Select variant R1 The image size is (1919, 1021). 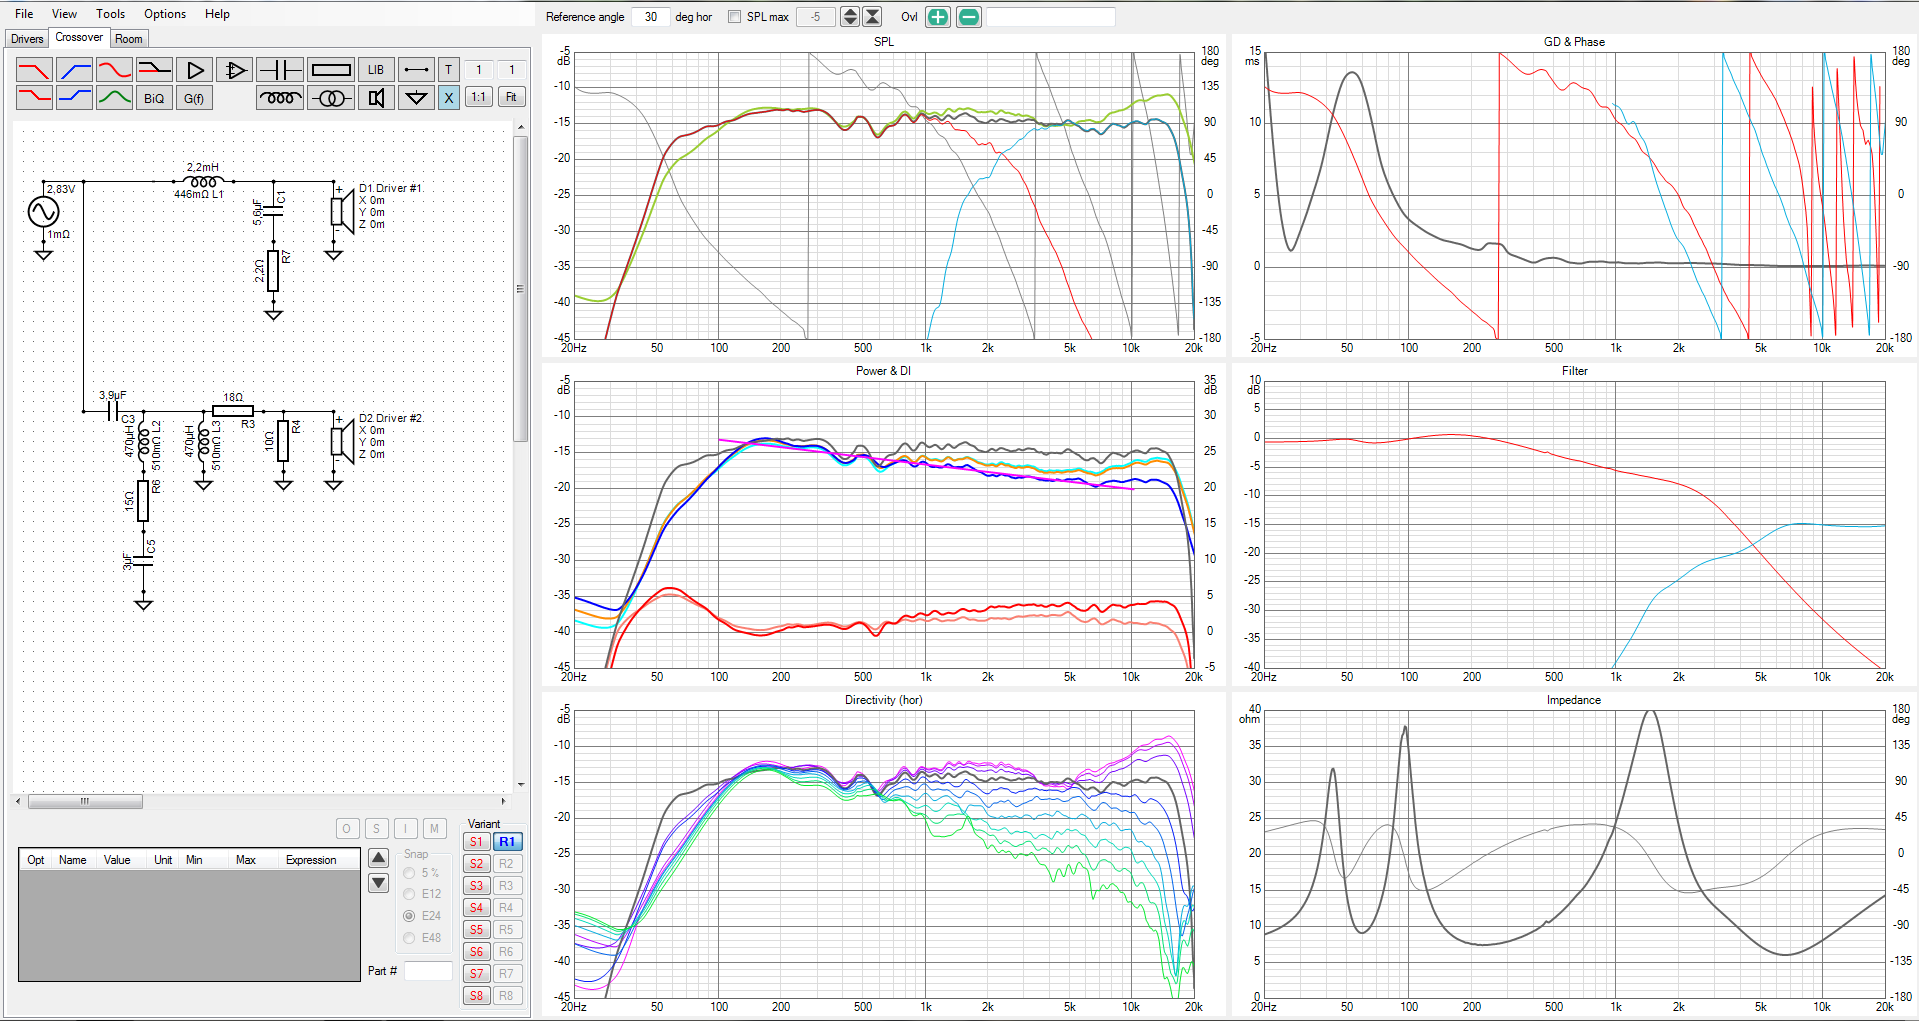coord(507,842)
